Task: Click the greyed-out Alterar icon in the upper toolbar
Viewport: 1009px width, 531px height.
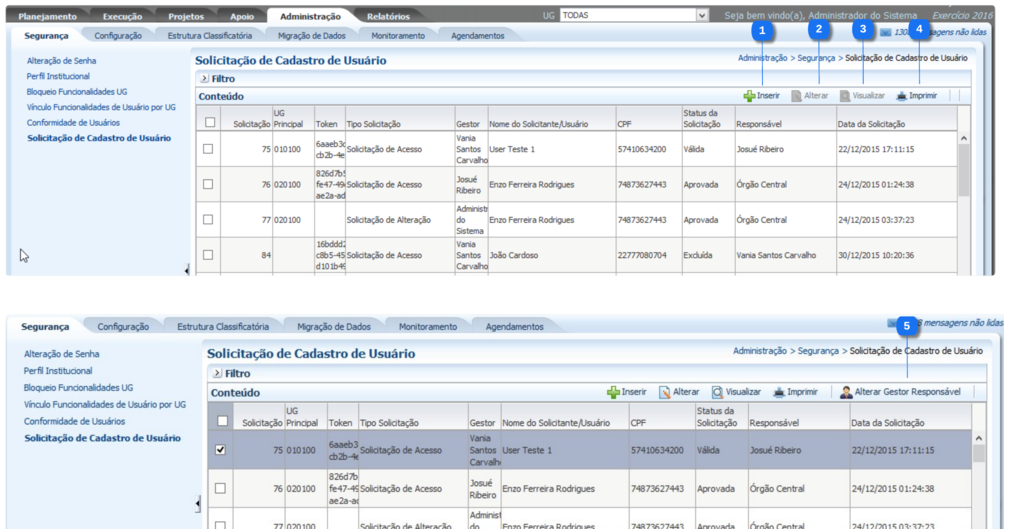Action: pos(796,96)
